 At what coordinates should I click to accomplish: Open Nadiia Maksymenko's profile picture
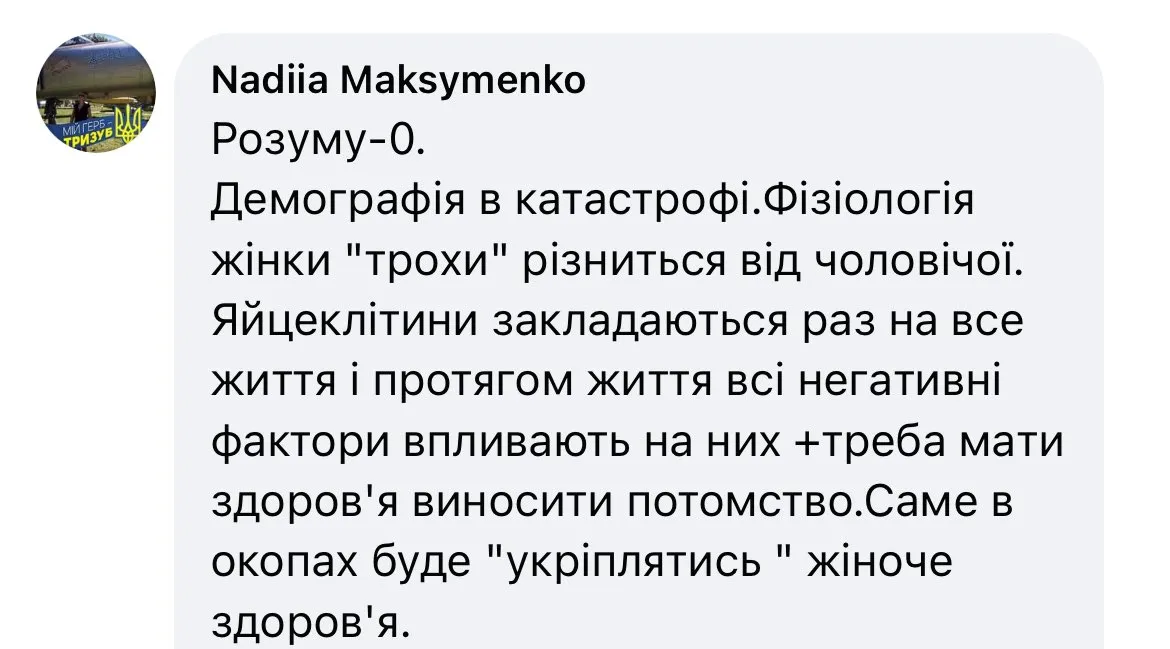point(96,93)
